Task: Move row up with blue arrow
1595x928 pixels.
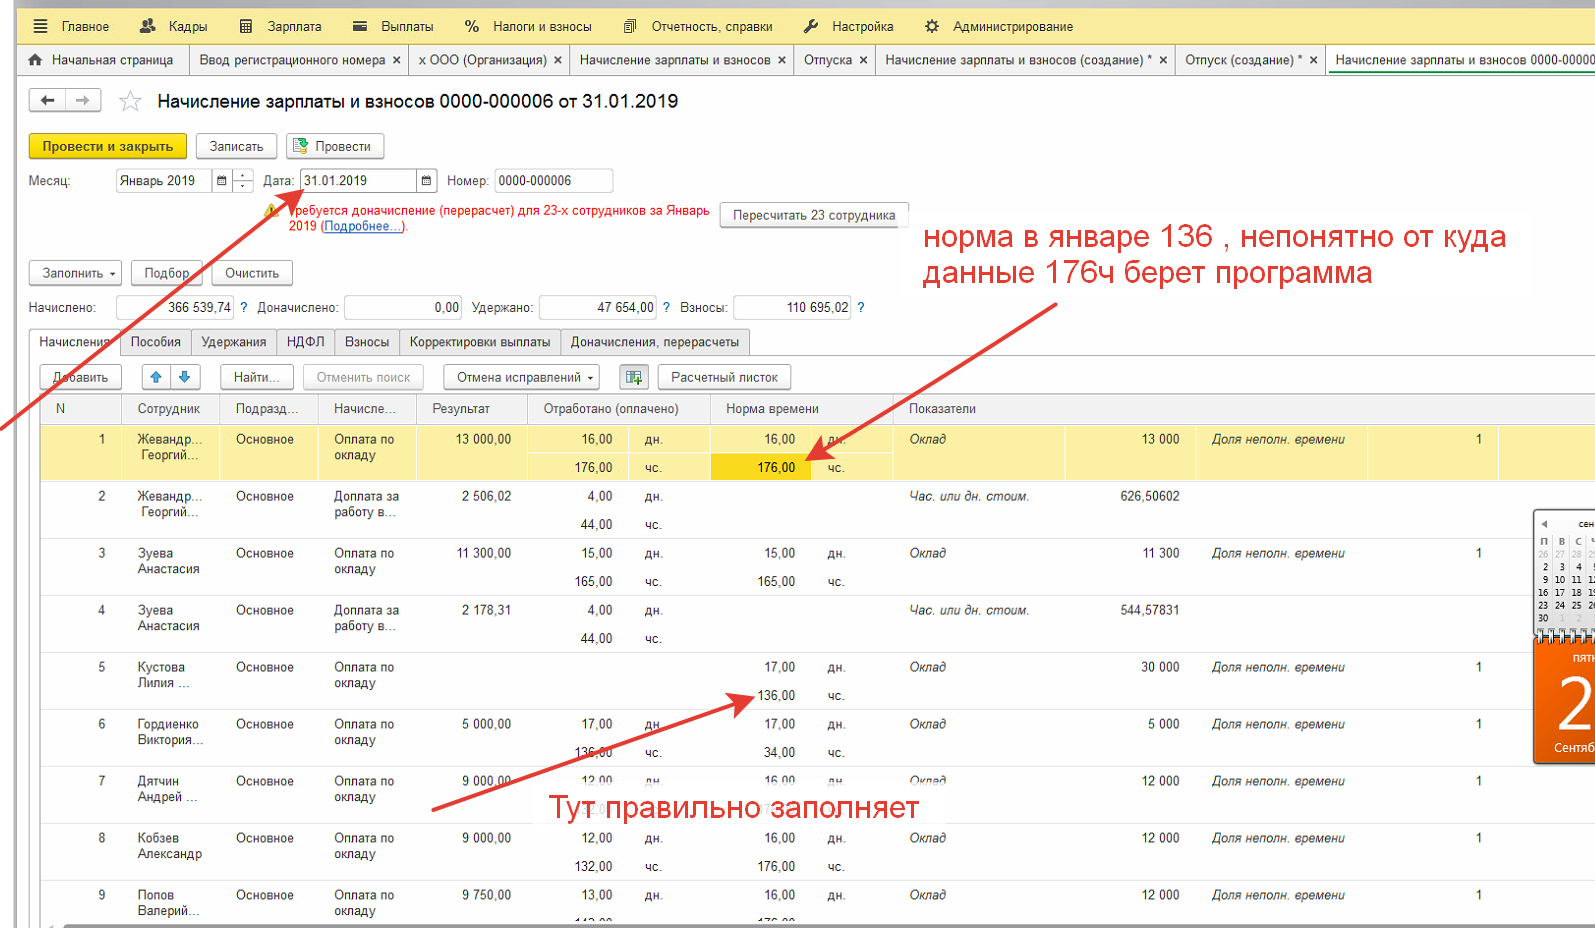Action: (155, 377)
